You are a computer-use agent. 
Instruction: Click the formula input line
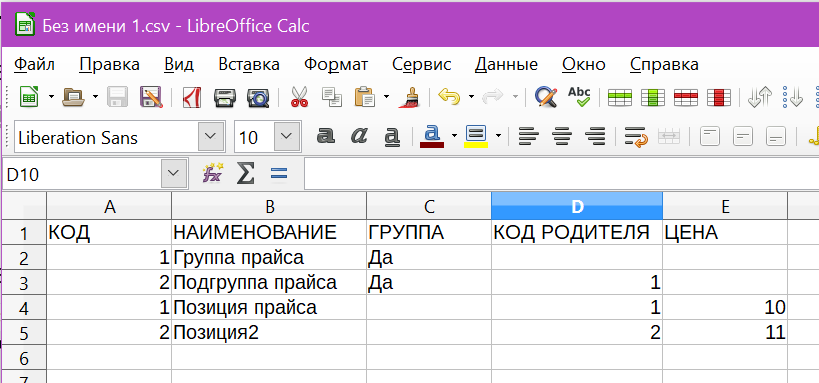561,173
